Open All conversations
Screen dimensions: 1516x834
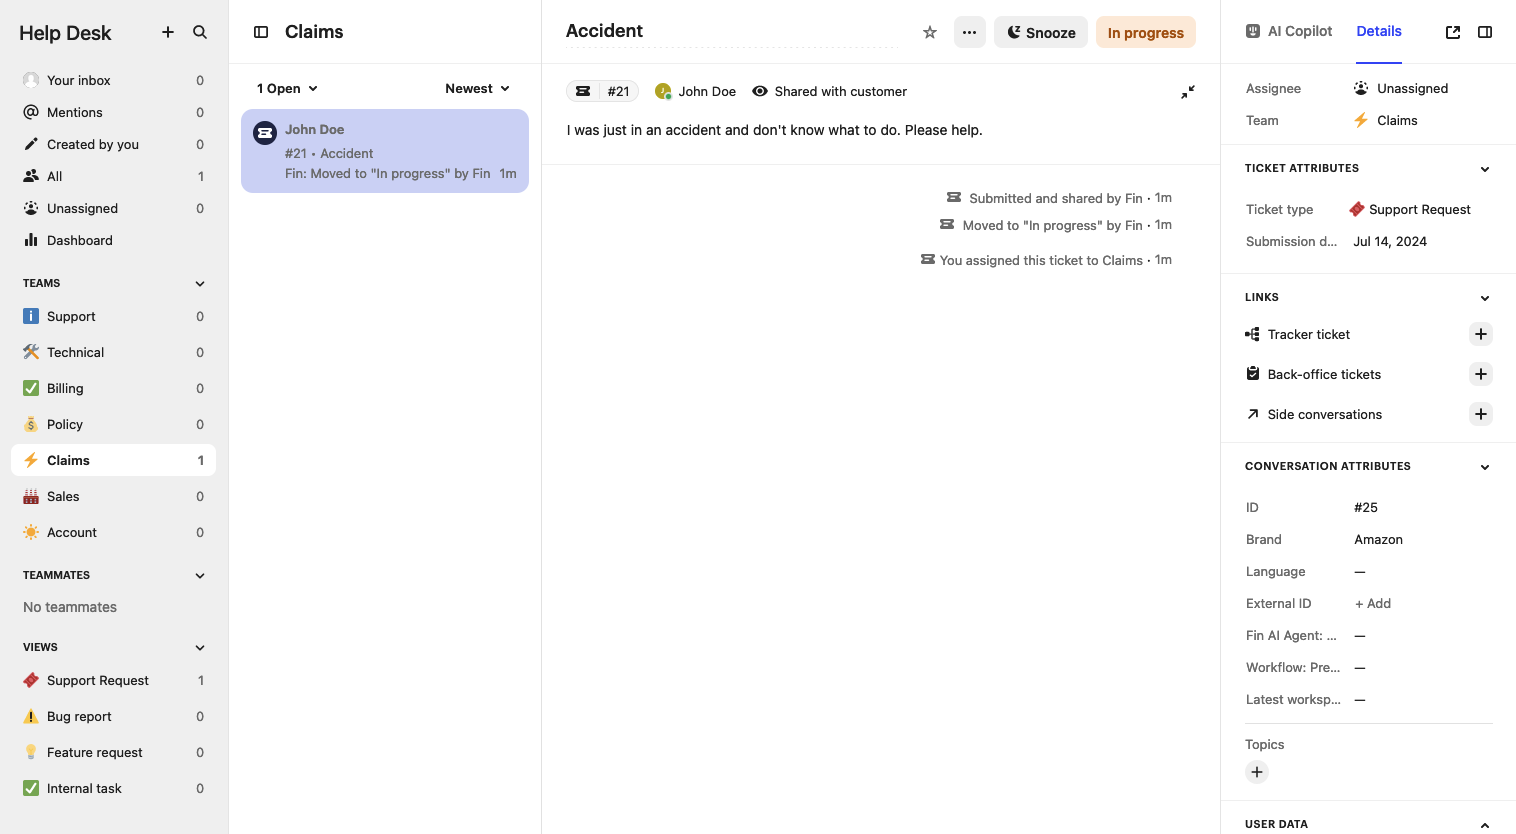tap(113, 176)
